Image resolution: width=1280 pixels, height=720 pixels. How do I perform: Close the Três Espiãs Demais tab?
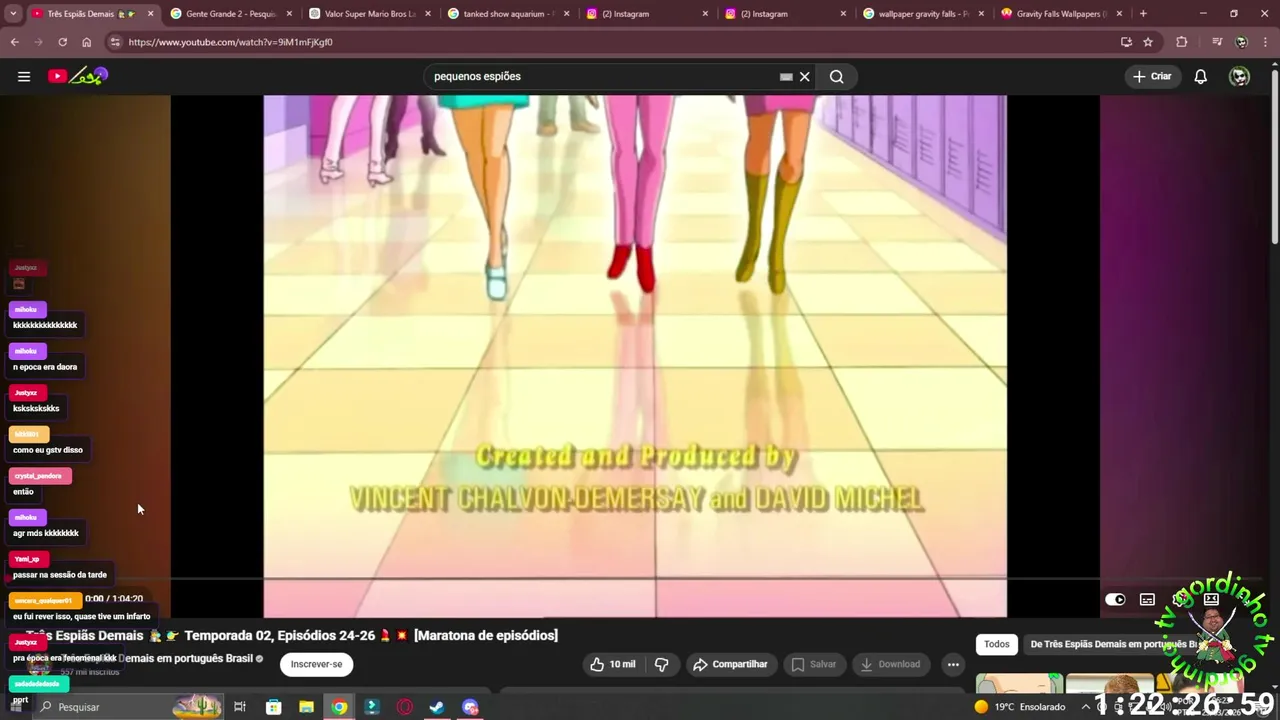click(x=151, y=14)
